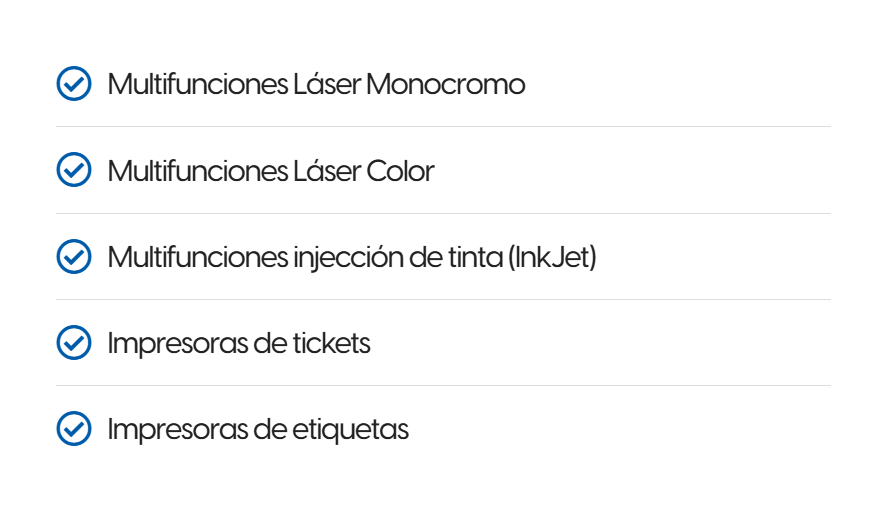Click the (InkJet) text in parentheses
This screenshot has height=523, width=870.
point(552,257)
